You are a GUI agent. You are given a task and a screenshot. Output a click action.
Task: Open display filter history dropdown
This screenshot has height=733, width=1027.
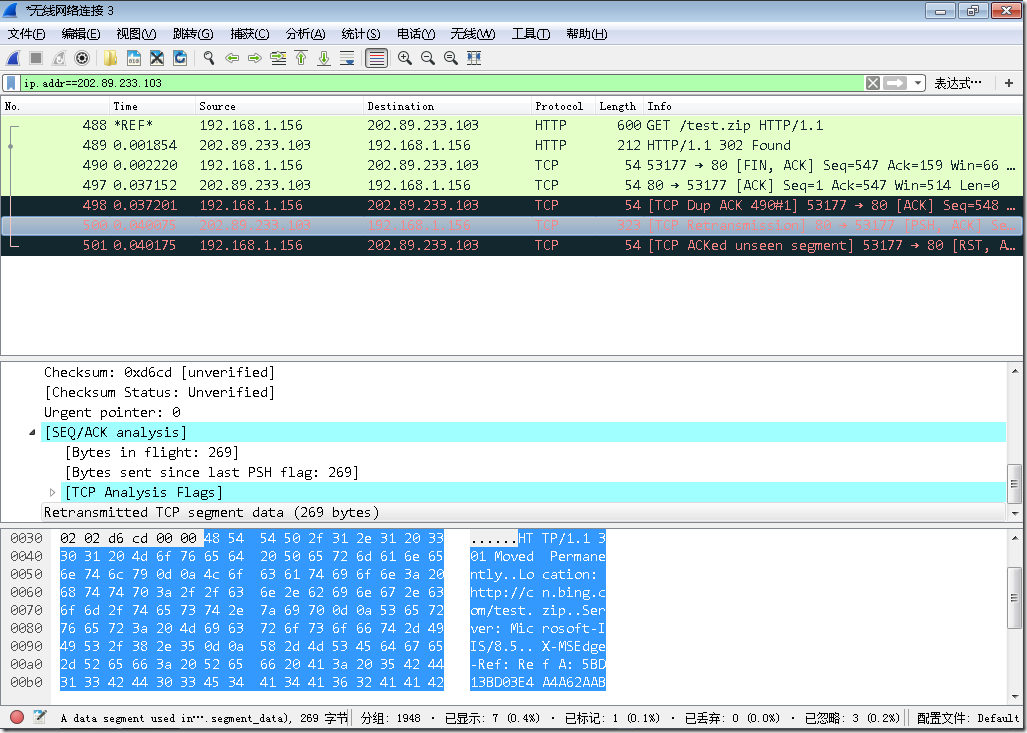pos(918,83)
